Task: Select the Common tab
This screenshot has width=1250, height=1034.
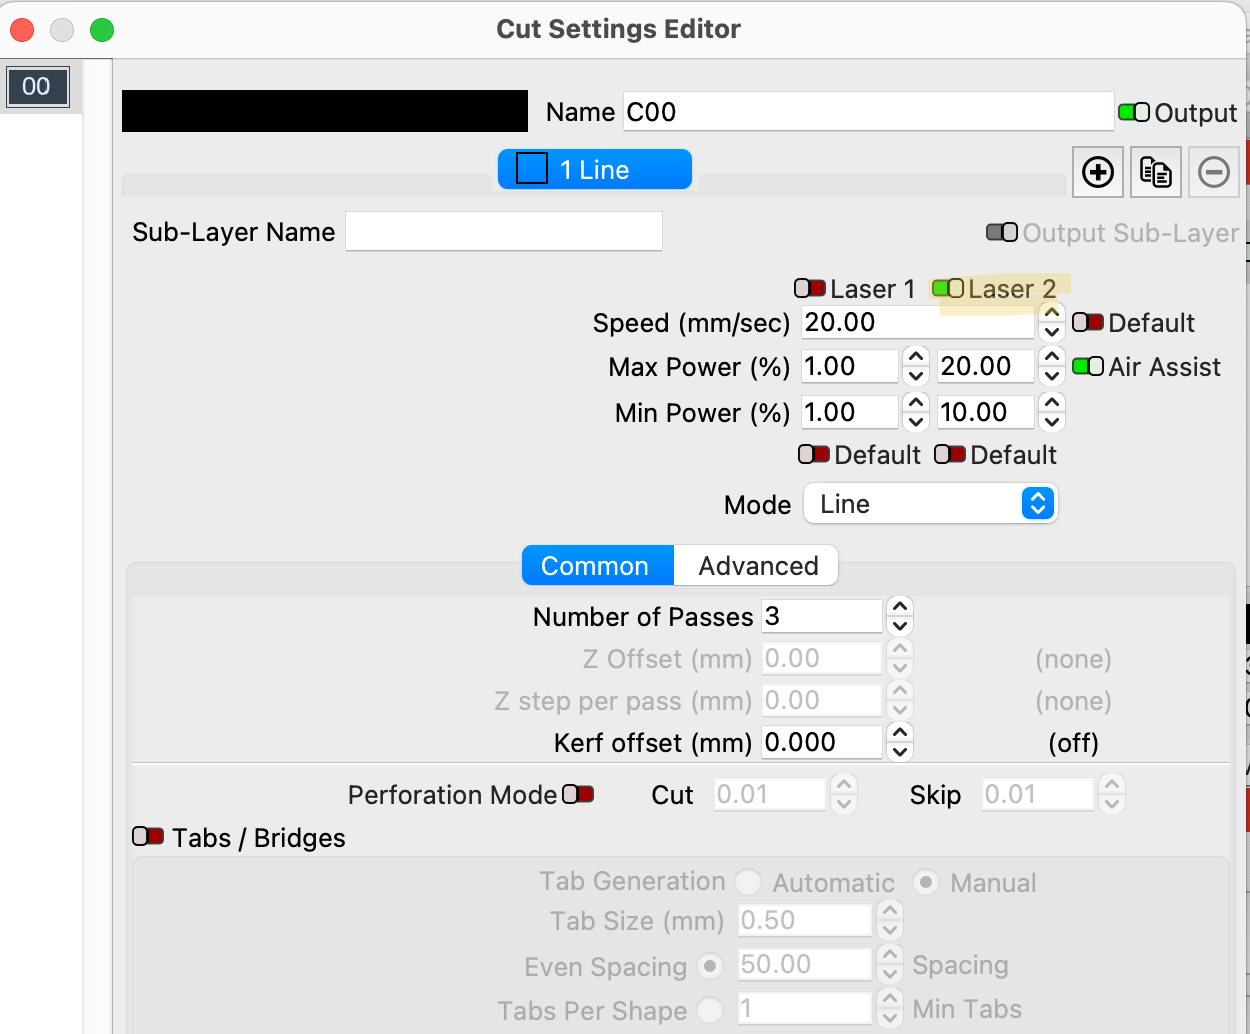Action: [596, 566]
